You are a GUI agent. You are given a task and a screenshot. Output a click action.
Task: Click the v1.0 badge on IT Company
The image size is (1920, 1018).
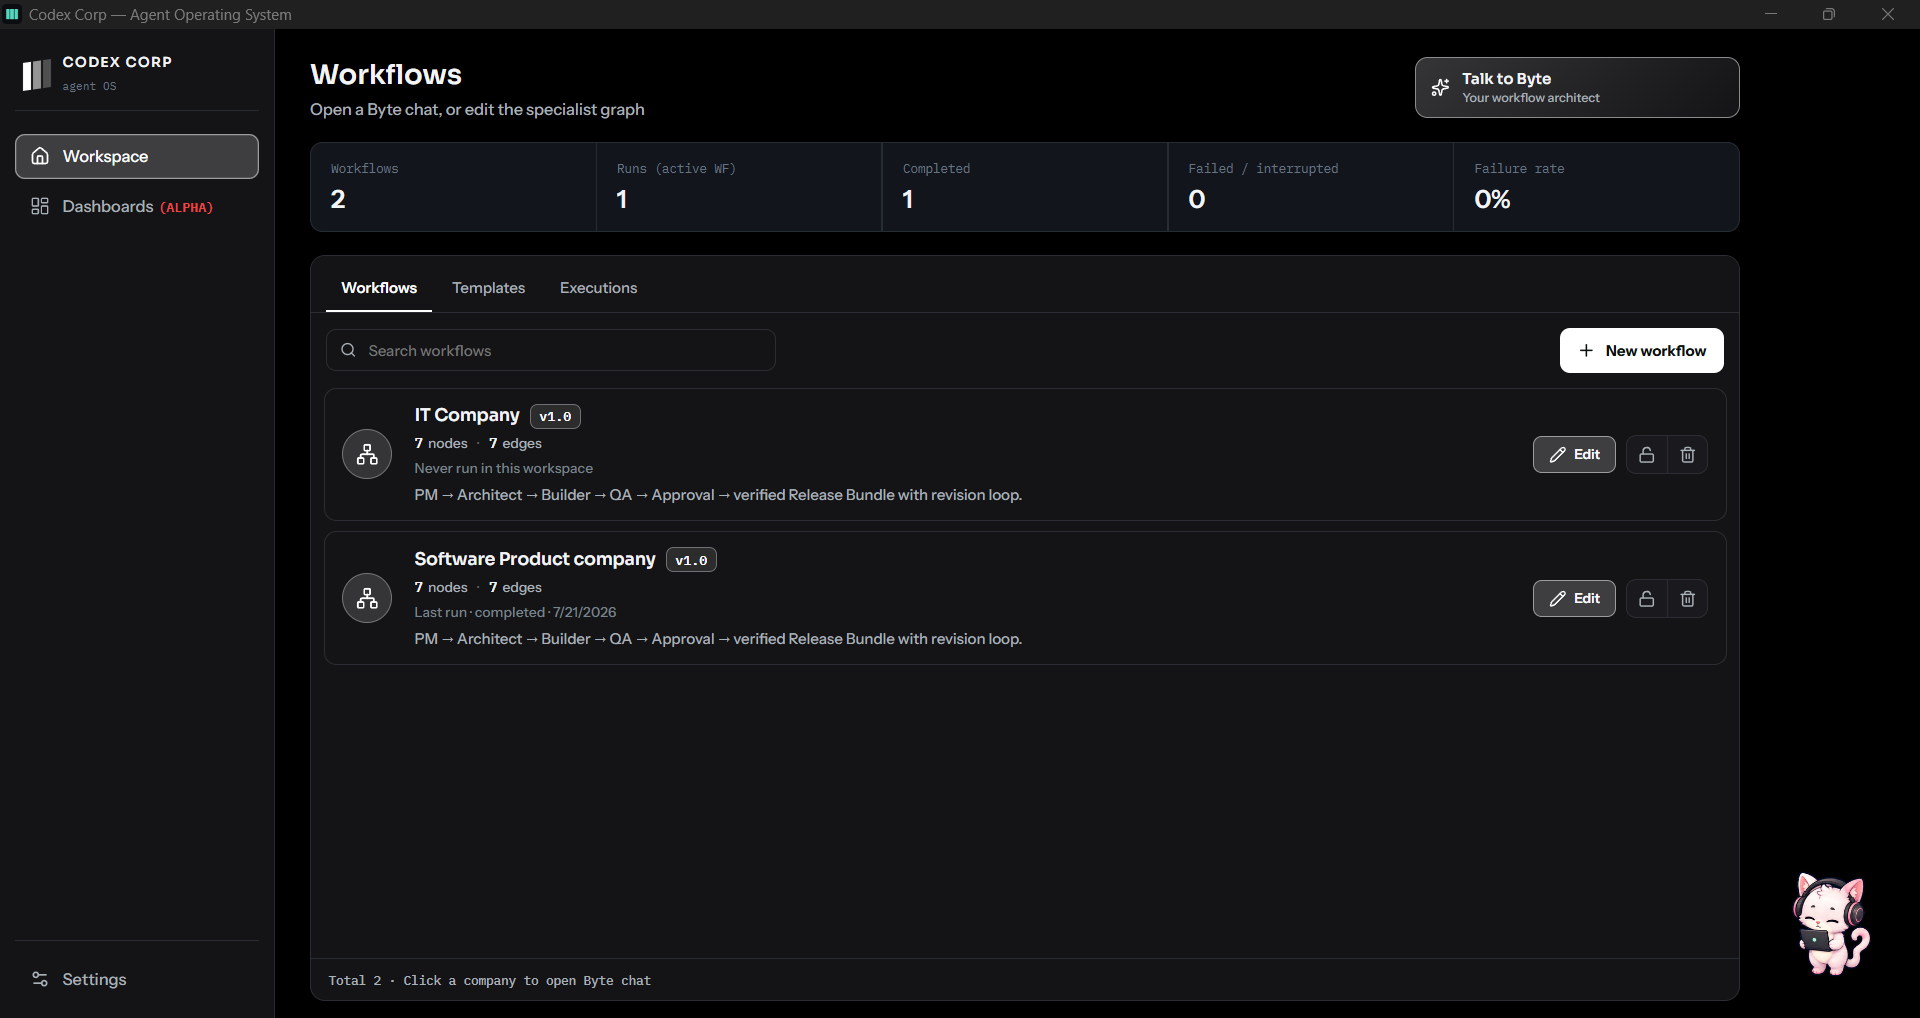pos(555,416)
